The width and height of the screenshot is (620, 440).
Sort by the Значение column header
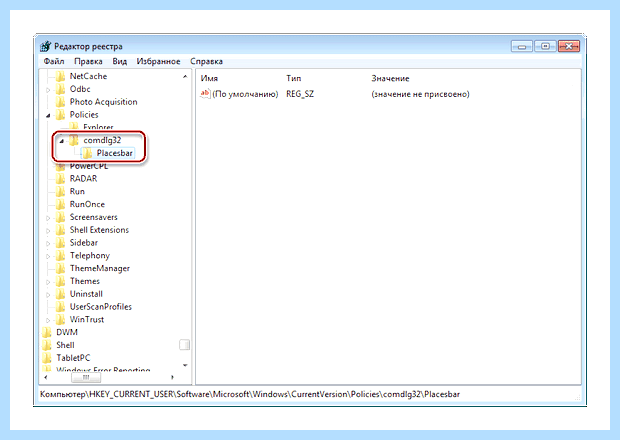click(390, 78)
